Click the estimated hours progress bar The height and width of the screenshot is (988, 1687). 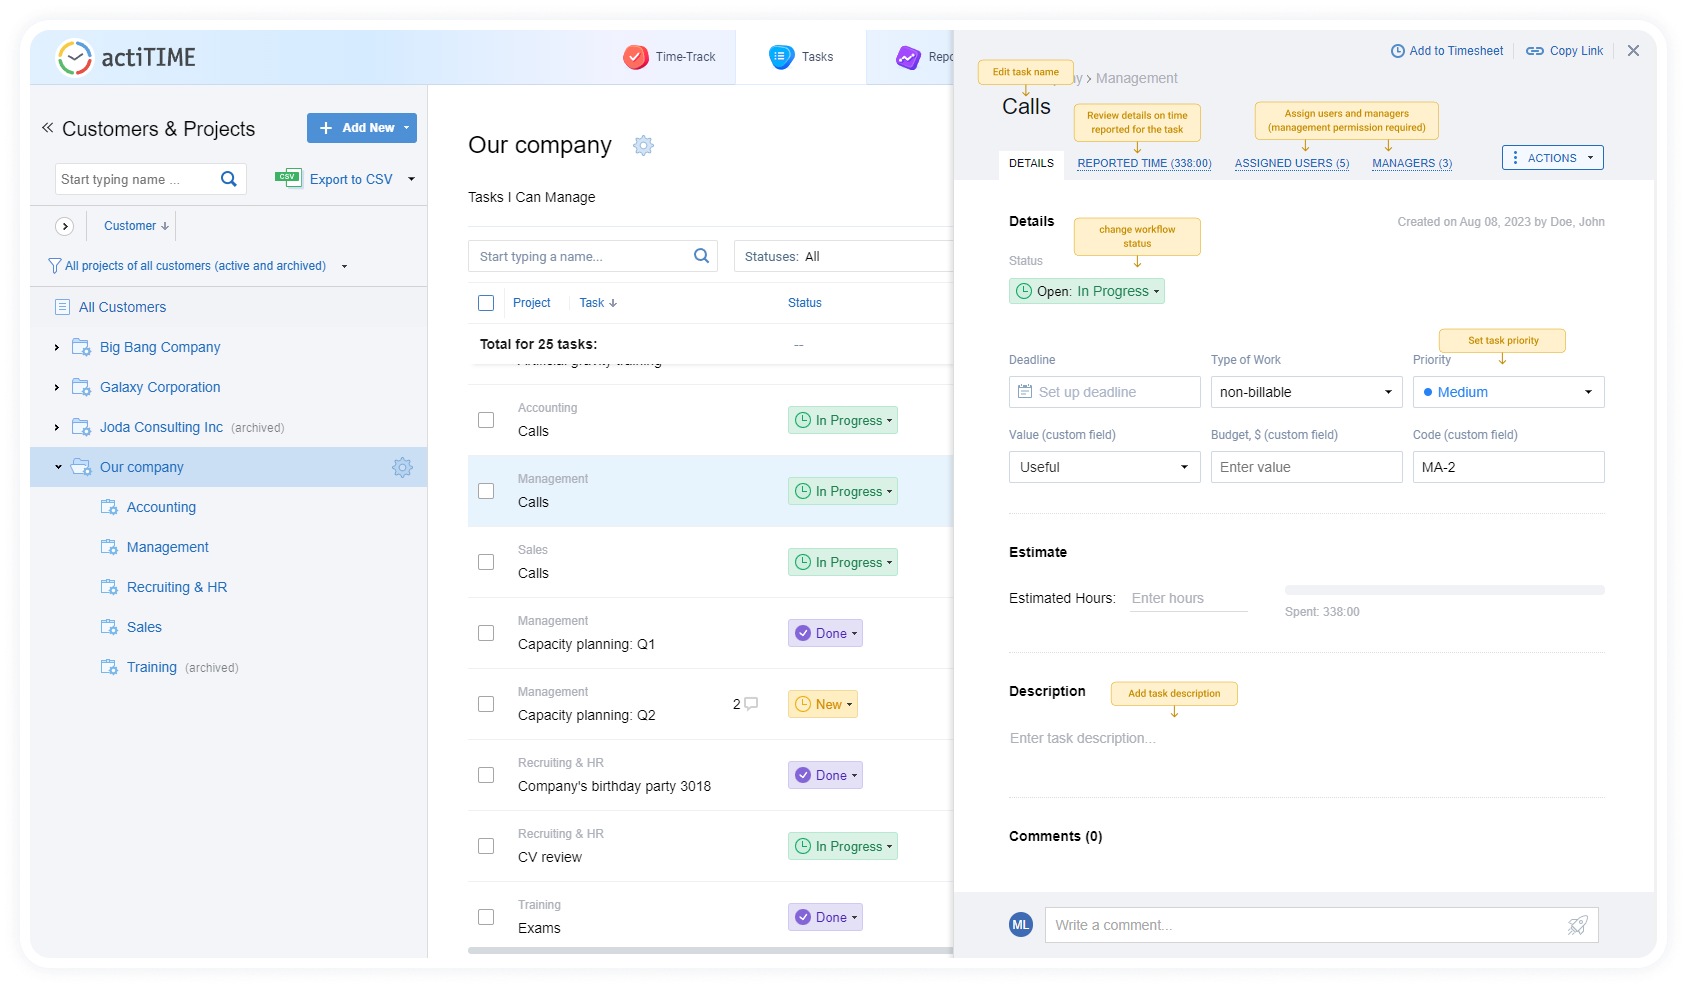coord(1444,590)
